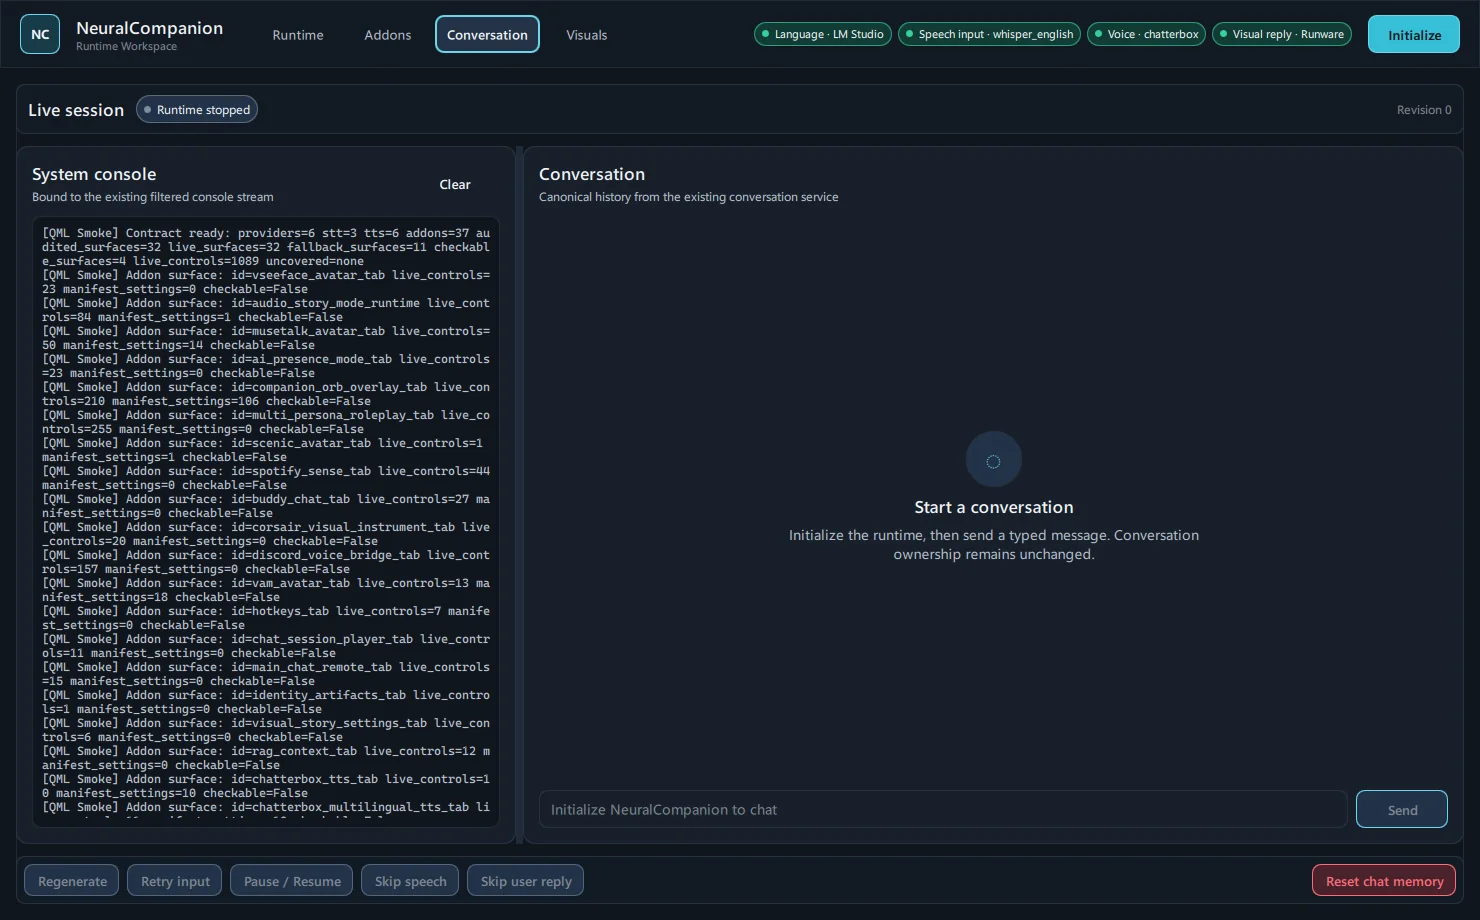Click the Revision 0 label

click(x=1424, y=110)
